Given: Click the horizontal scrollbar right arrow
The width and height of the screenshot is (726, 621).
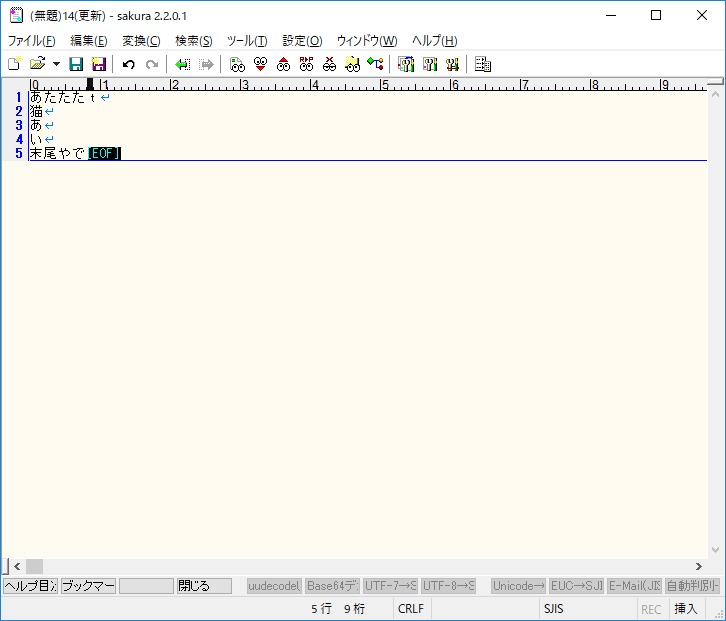Looking at the screenshot, I should 699,566.
